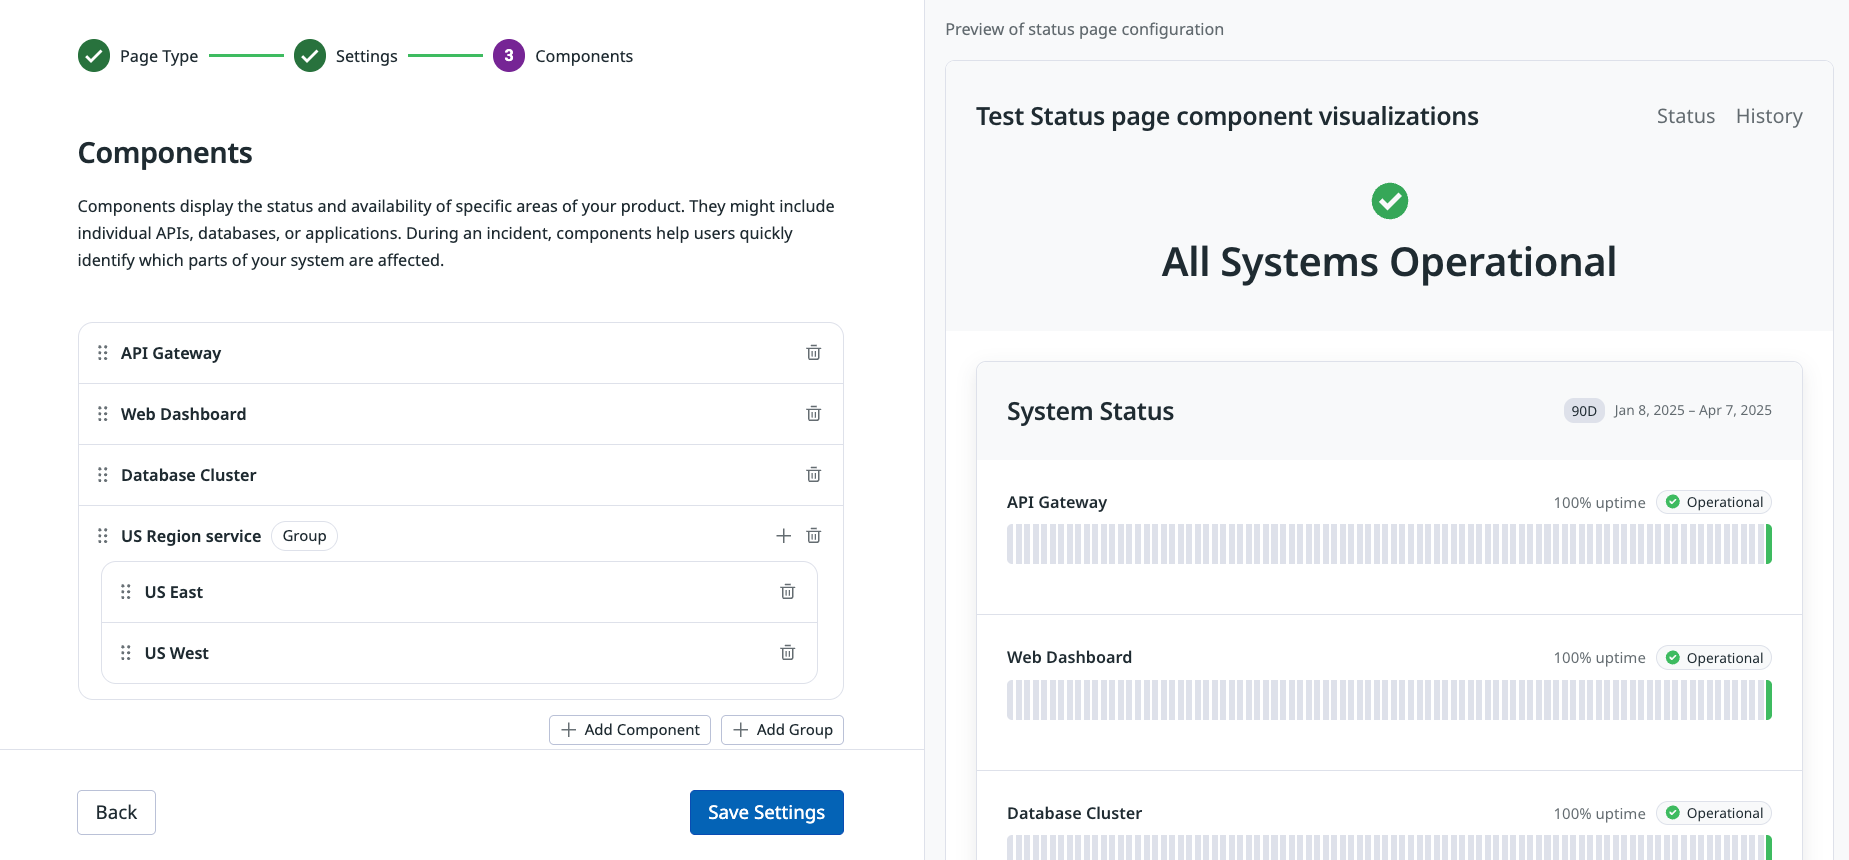Save the status page settings
This screenshot has height=860, width=1849.
click(x=766, y=812)
